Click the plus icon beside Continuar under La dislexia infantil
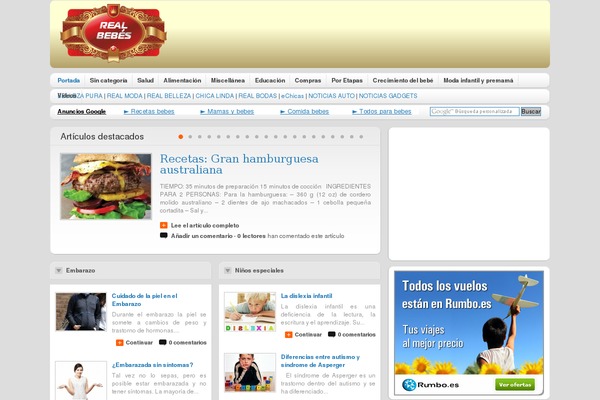The height and width of the screenshot is (400, 600). (289, 335)
